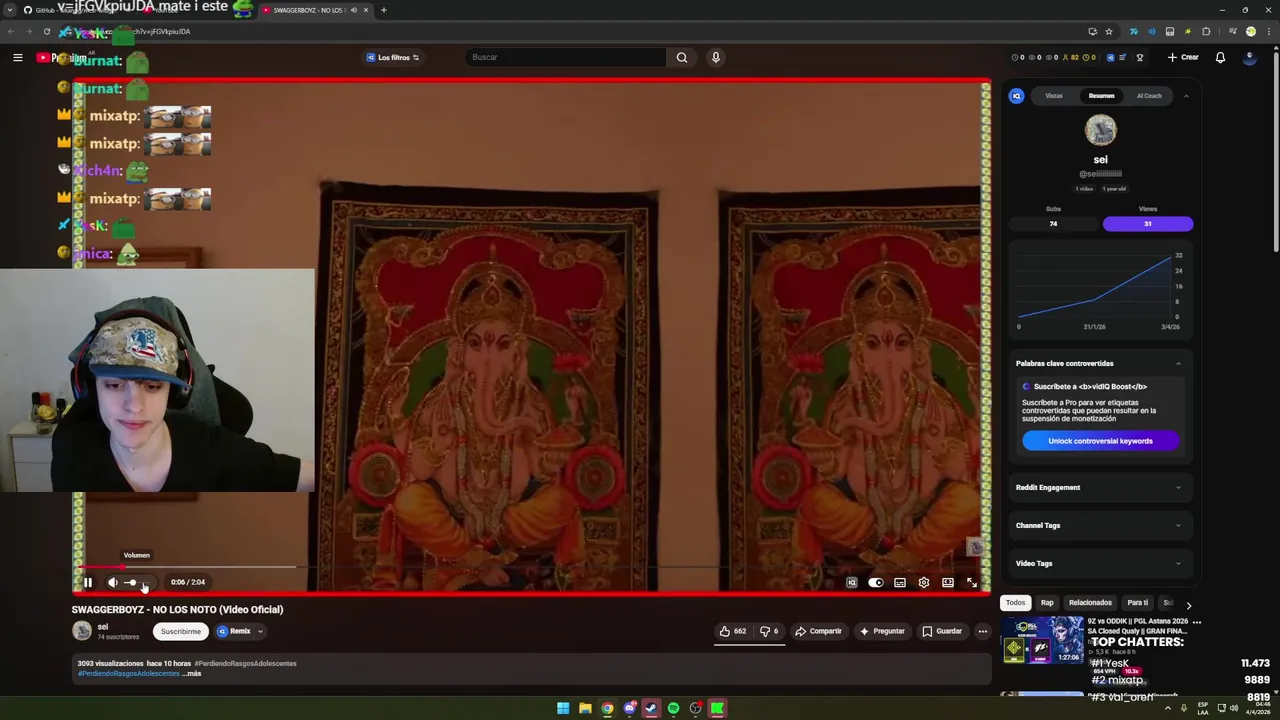Viewport: 1280px width, 720px height.
Task: Bookmark the page with the star icon
Action: click(1109, 31)
